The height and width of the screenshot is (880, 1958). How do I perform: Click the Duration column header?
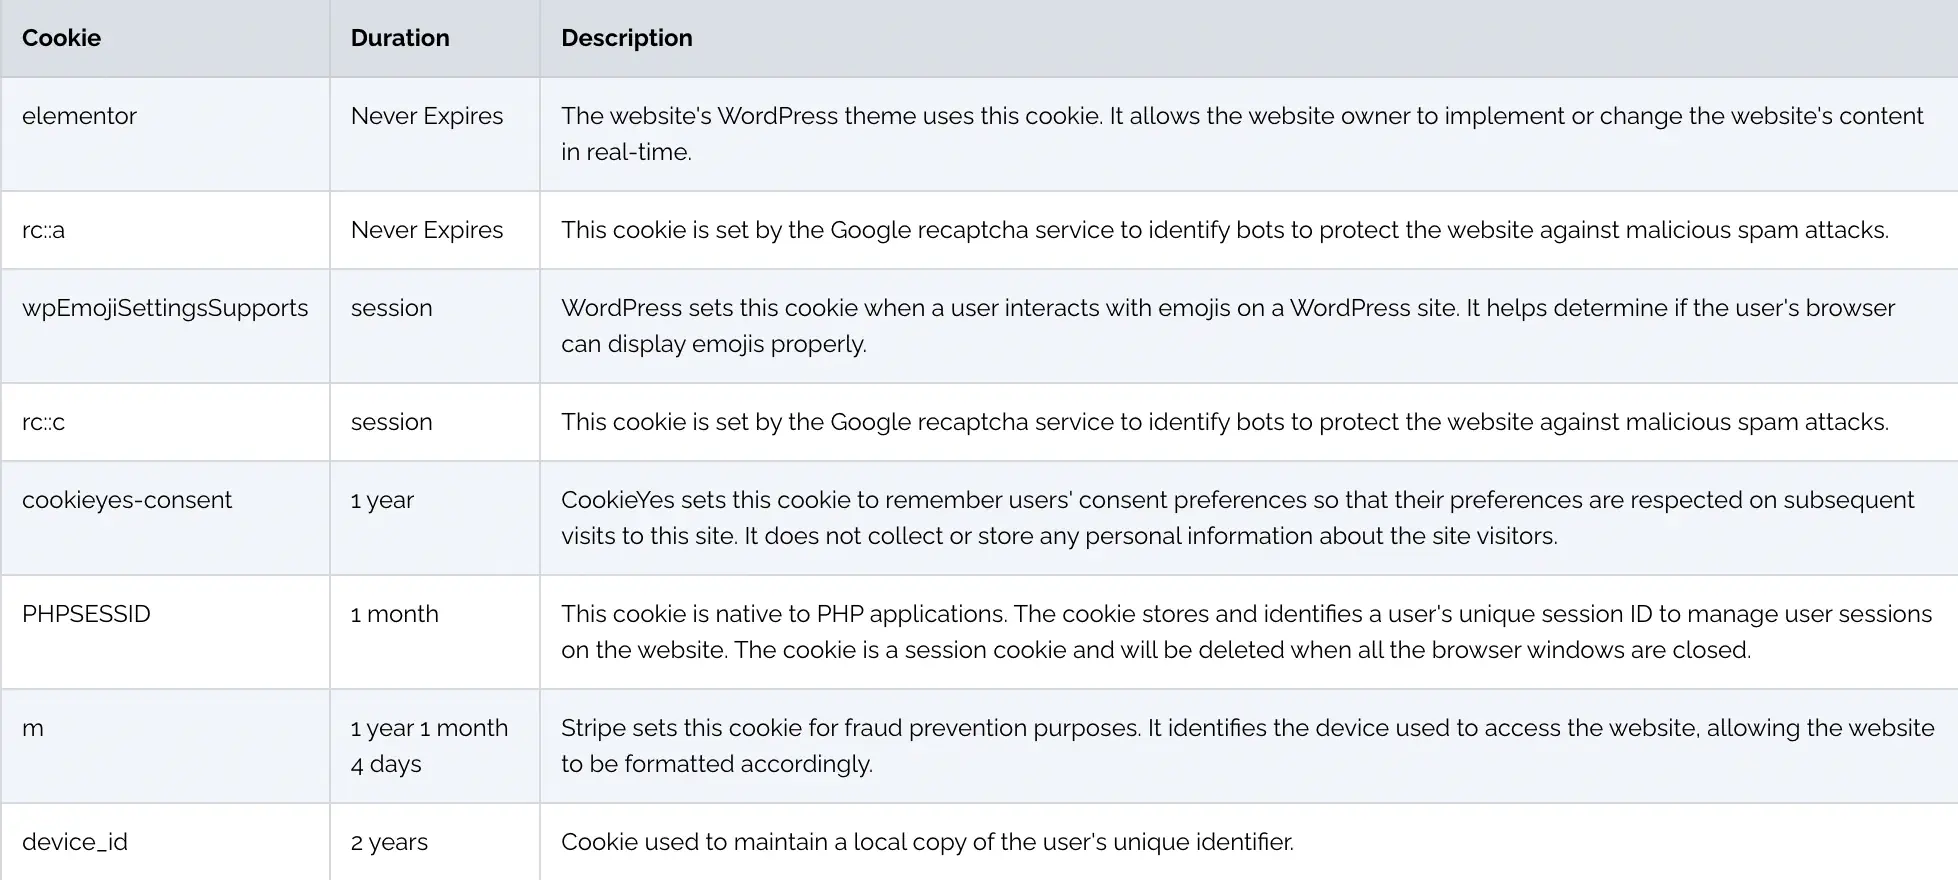pyautogui.click(x=400, y=38)
